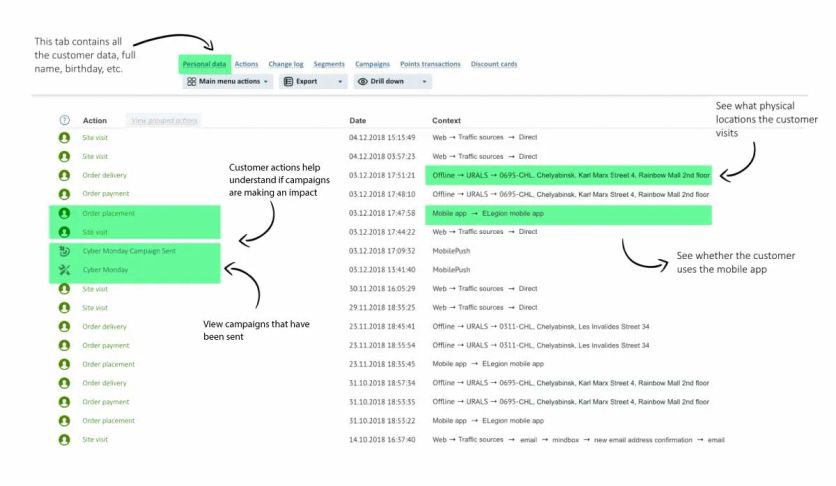Open Order placement action from 03.12.2018
Viewport: 836px width, 486px height.
[x=108, y=213]
